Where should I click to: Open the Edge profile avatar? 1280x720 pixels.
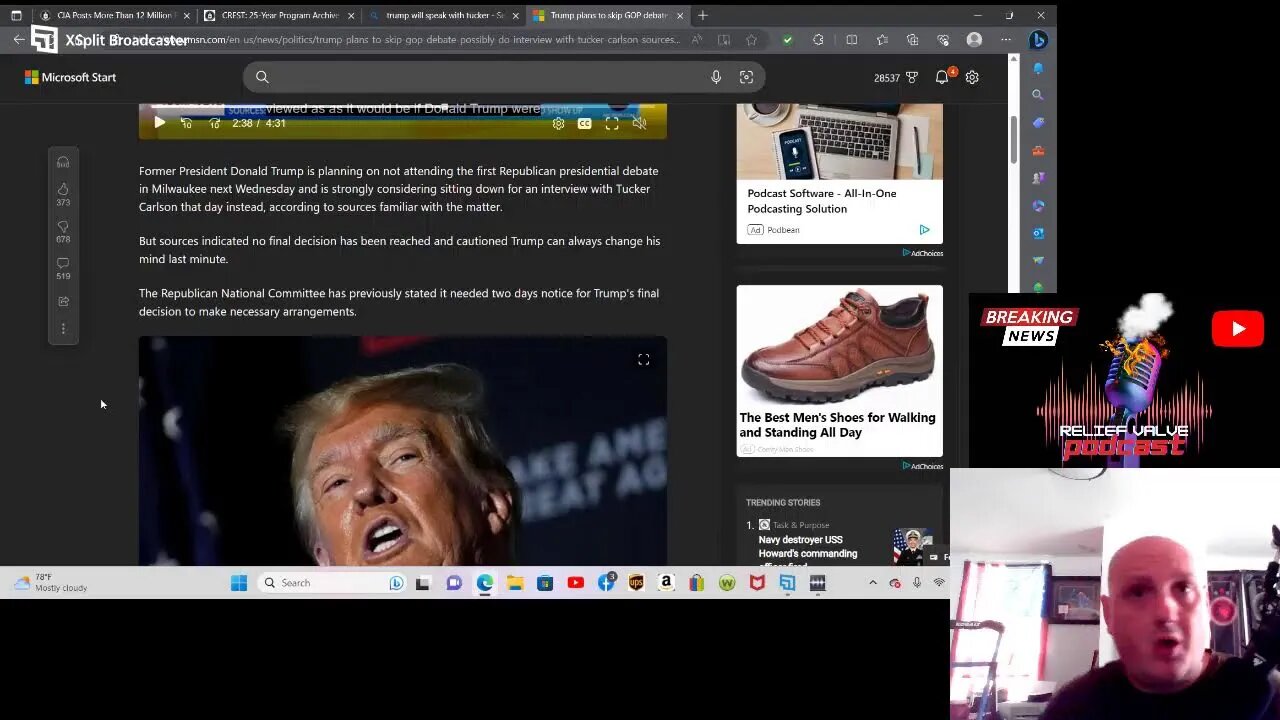[x=974, y=40]
